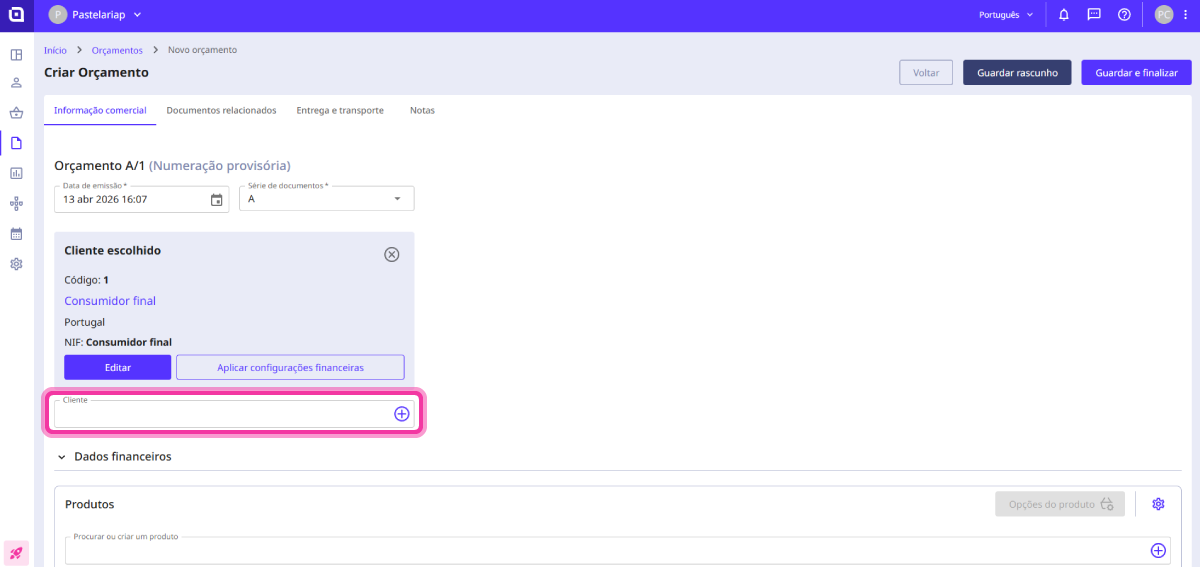Switch to Entrega e transporte tab
The image size is (1200, 567).
tap(340, 111)
